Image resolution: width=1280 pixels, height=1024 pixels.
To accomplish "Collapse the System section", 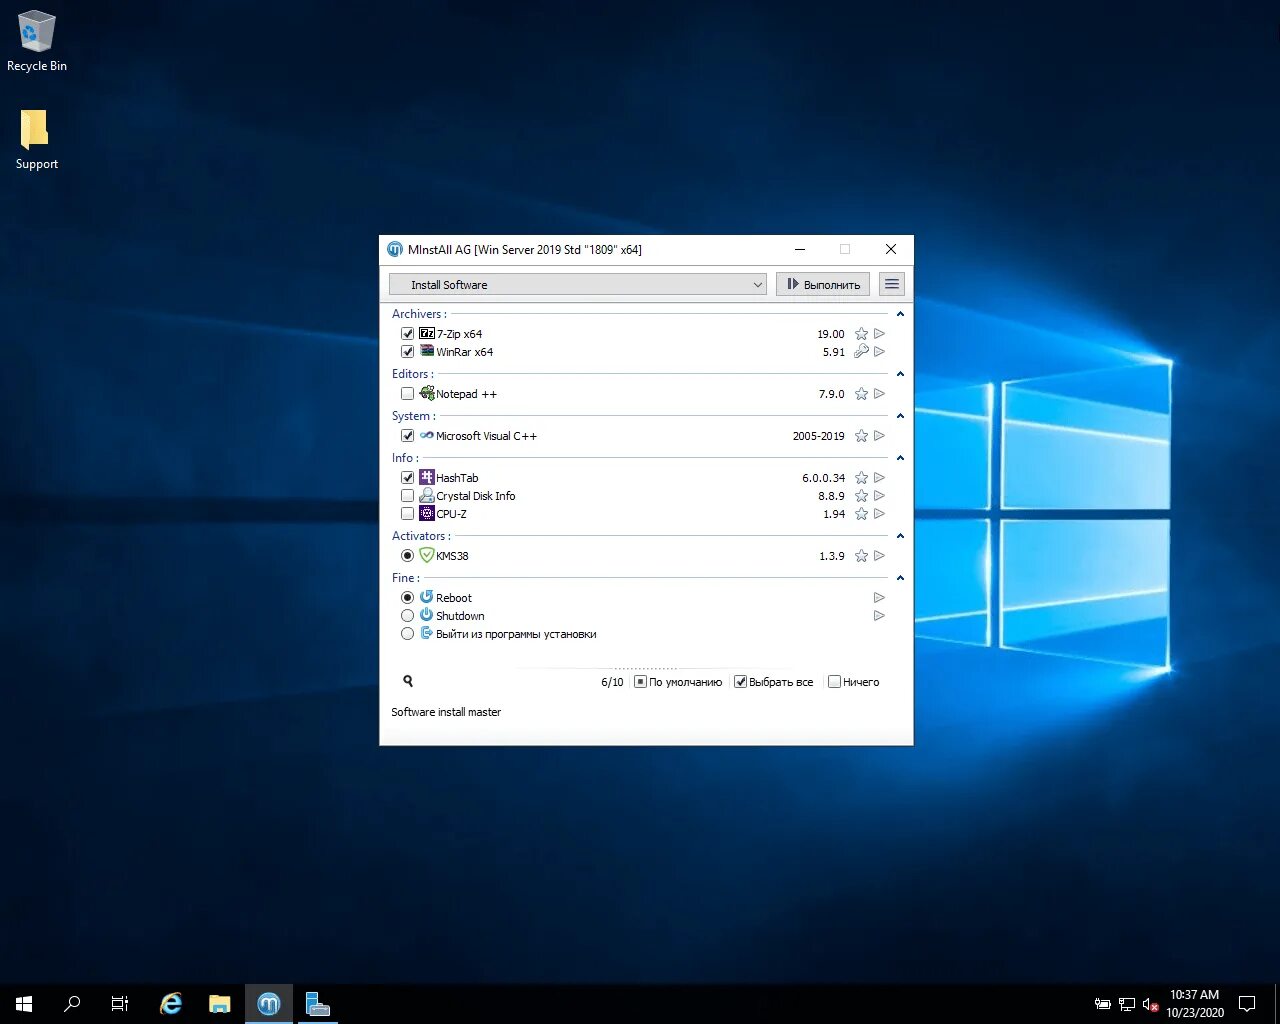I will click(x=900, y=416).
